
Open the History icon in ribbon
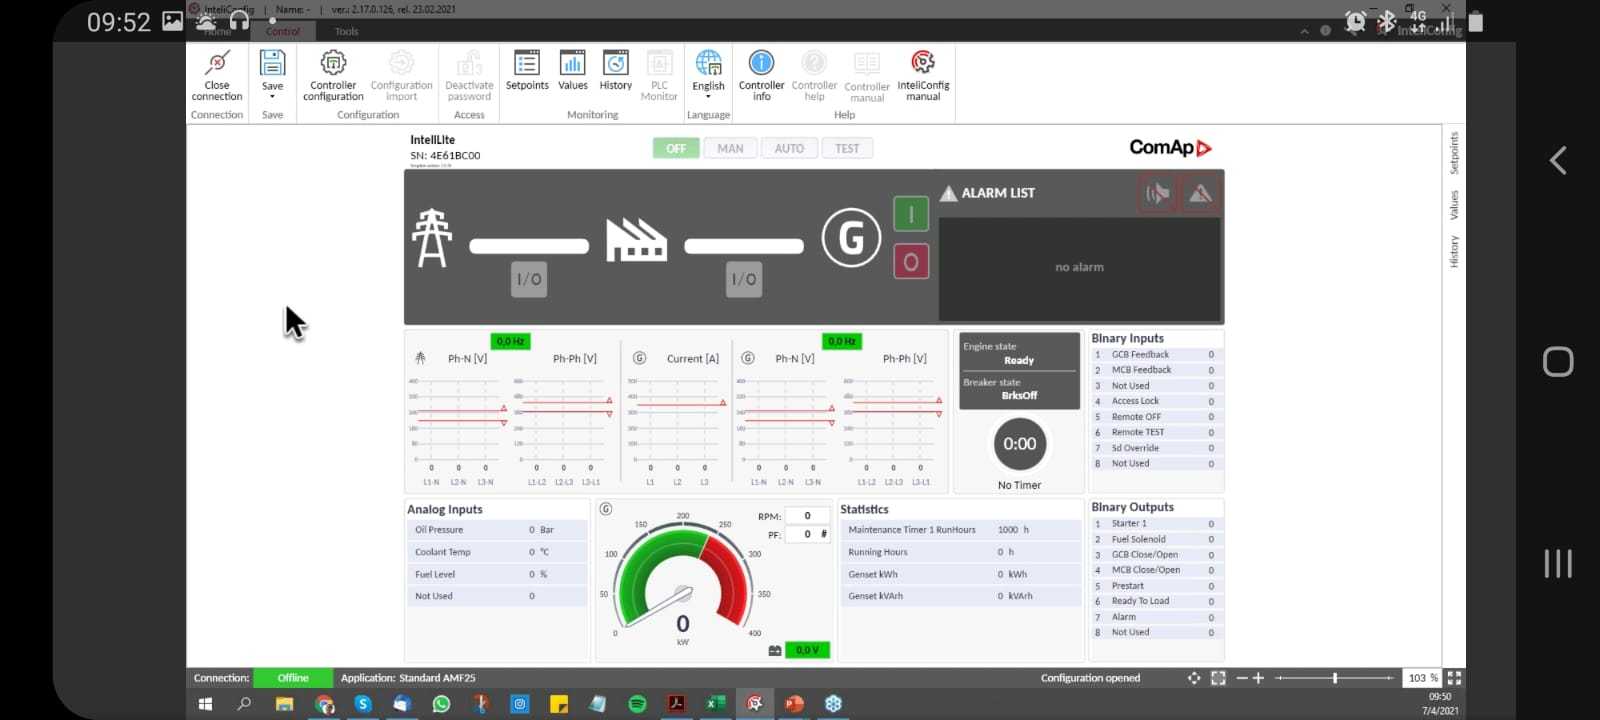(616, 64)
